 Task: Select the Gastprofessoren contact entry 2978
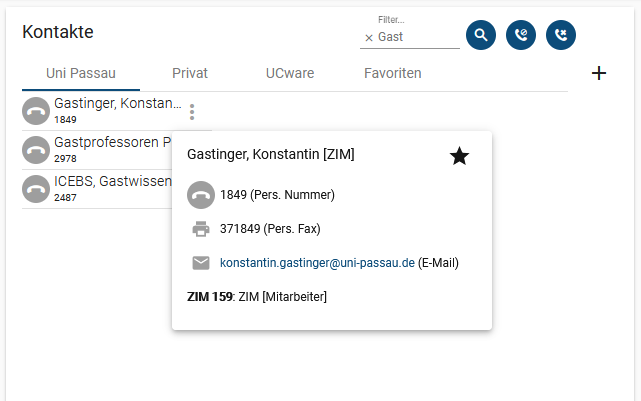coord(97,150)
